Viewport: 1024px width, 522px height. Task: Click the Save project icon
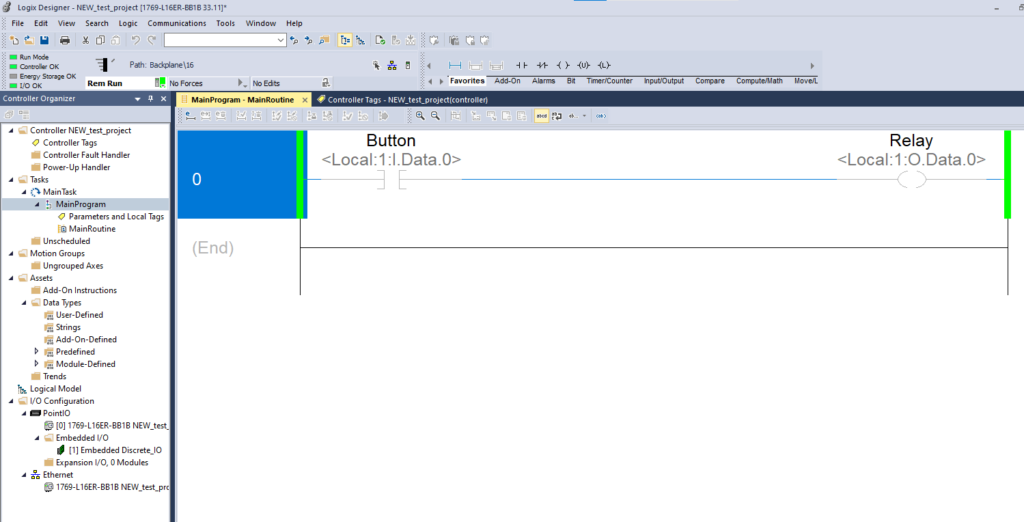(x=44, y=40)
